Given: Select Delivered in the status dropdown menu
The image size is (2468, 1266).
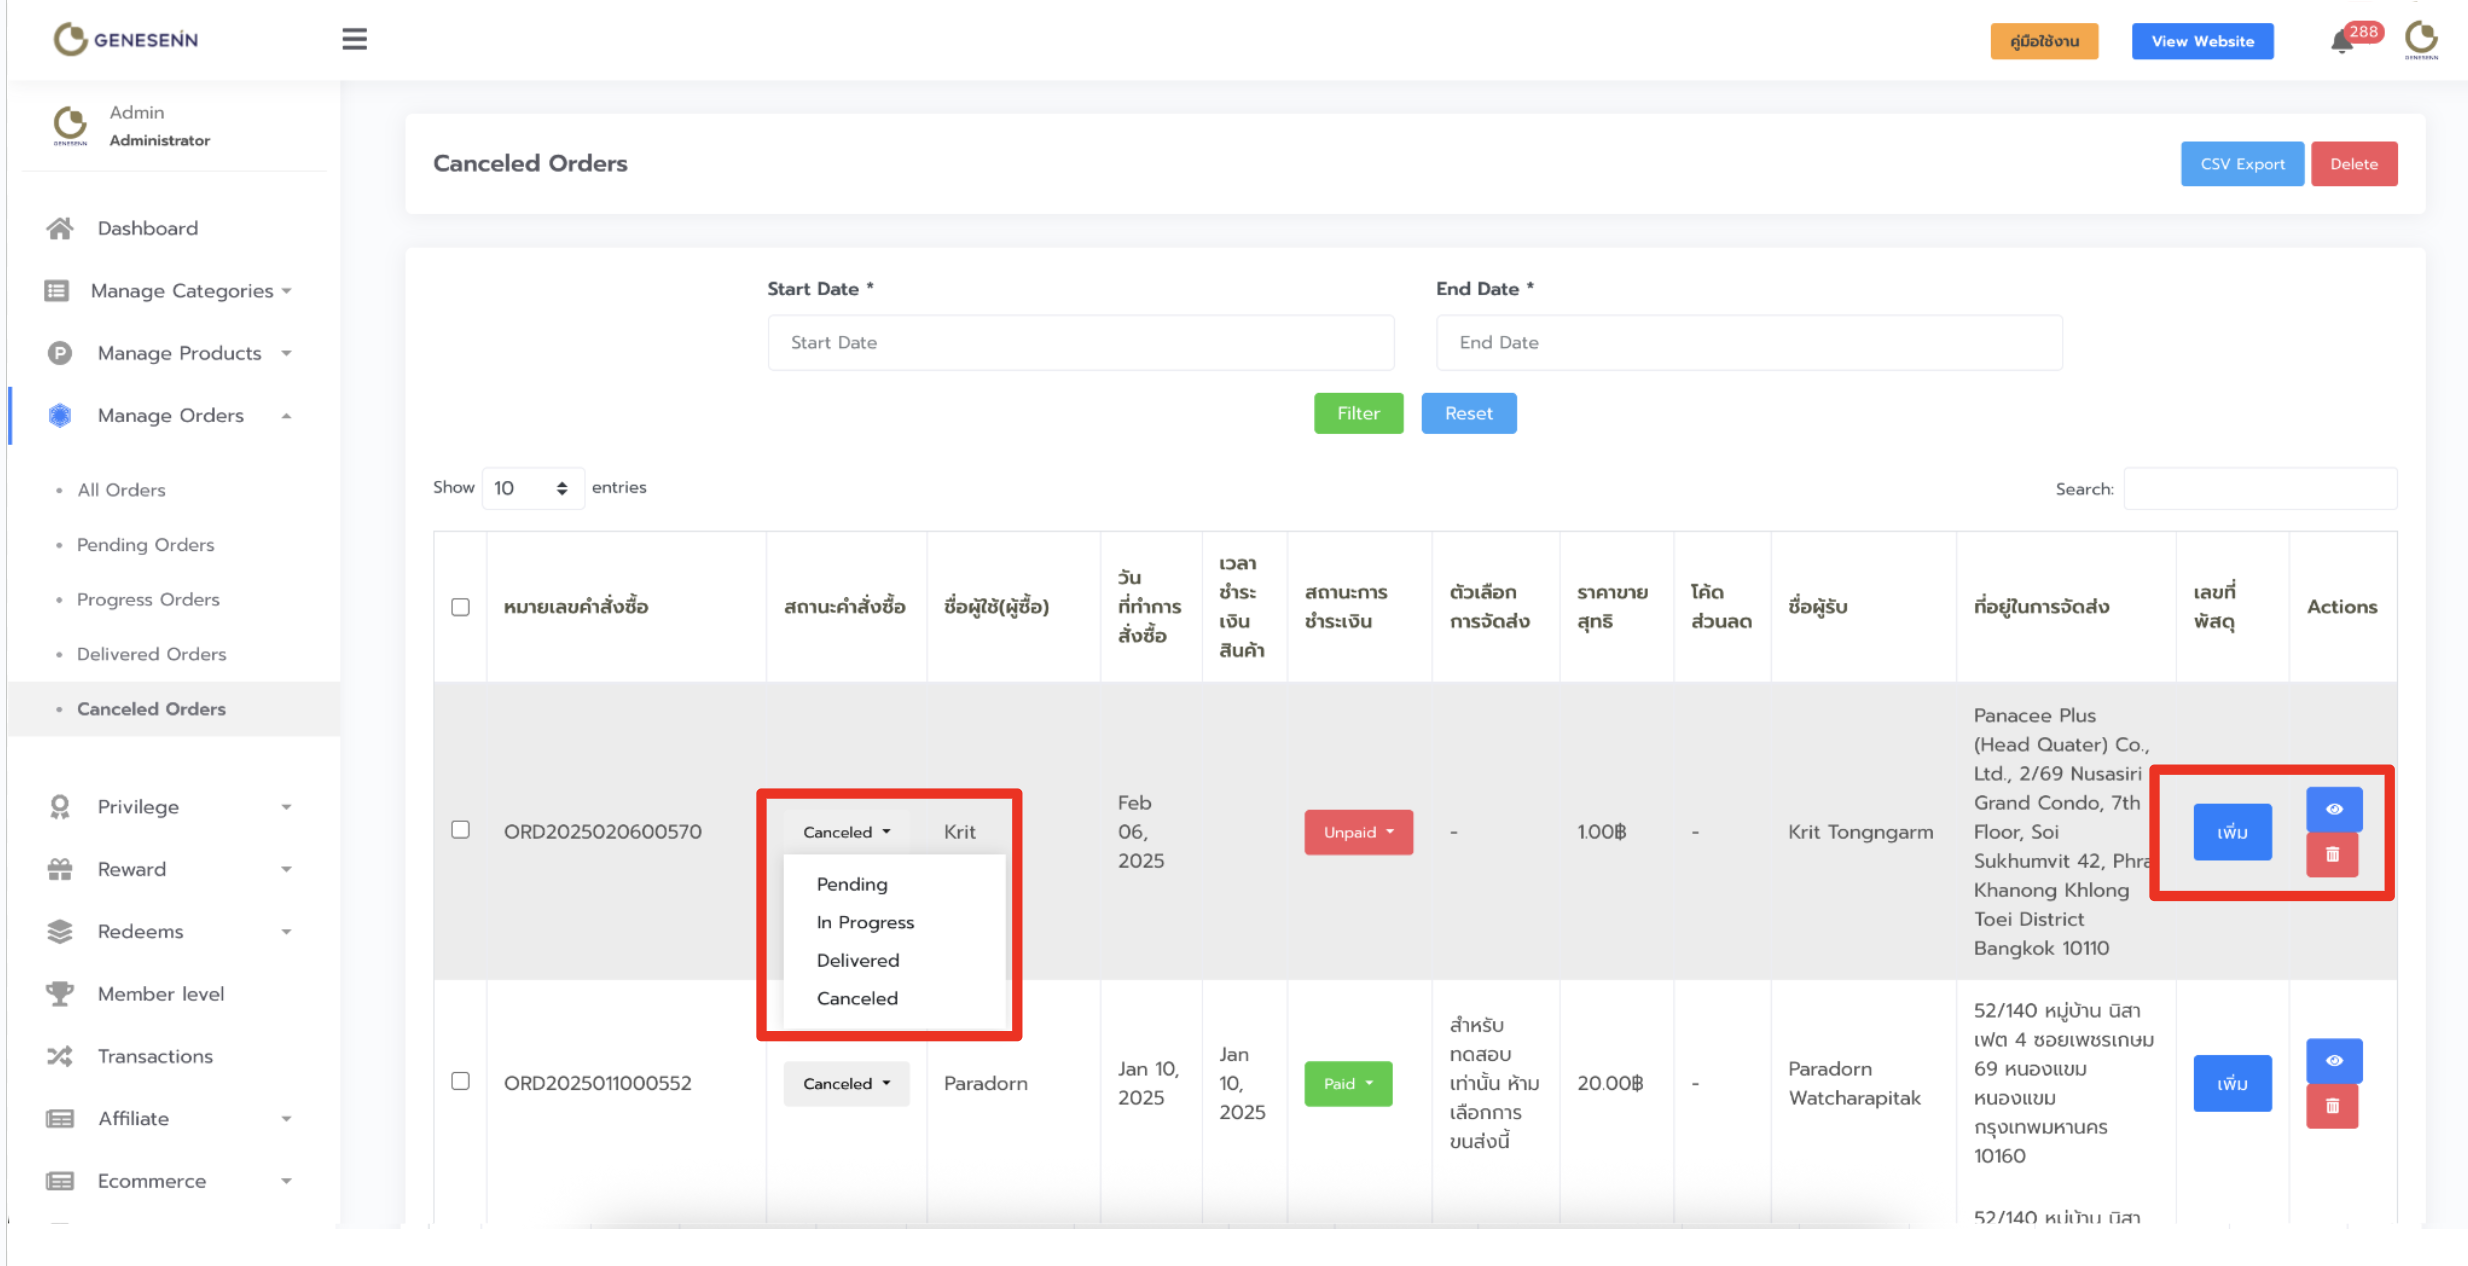Looking at the screenshot, I should 857,960.
